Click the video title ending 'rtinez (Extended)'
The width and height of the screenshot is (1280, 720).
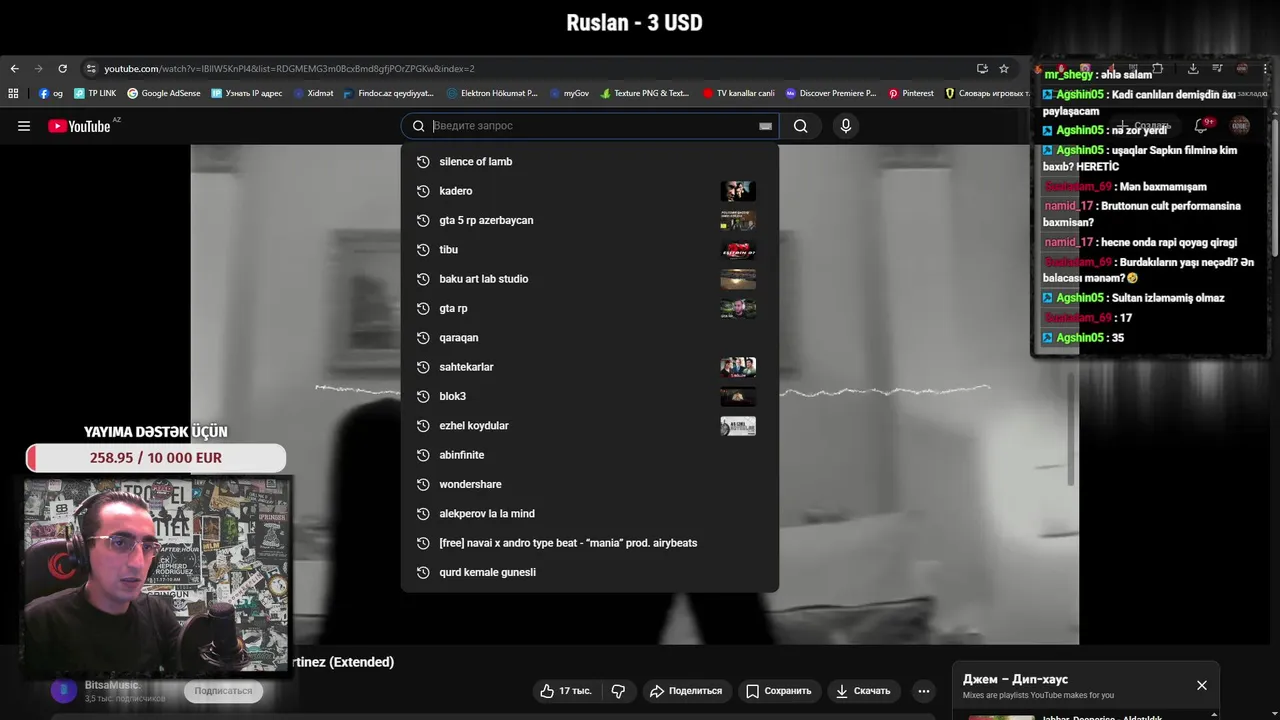[341, 662]
